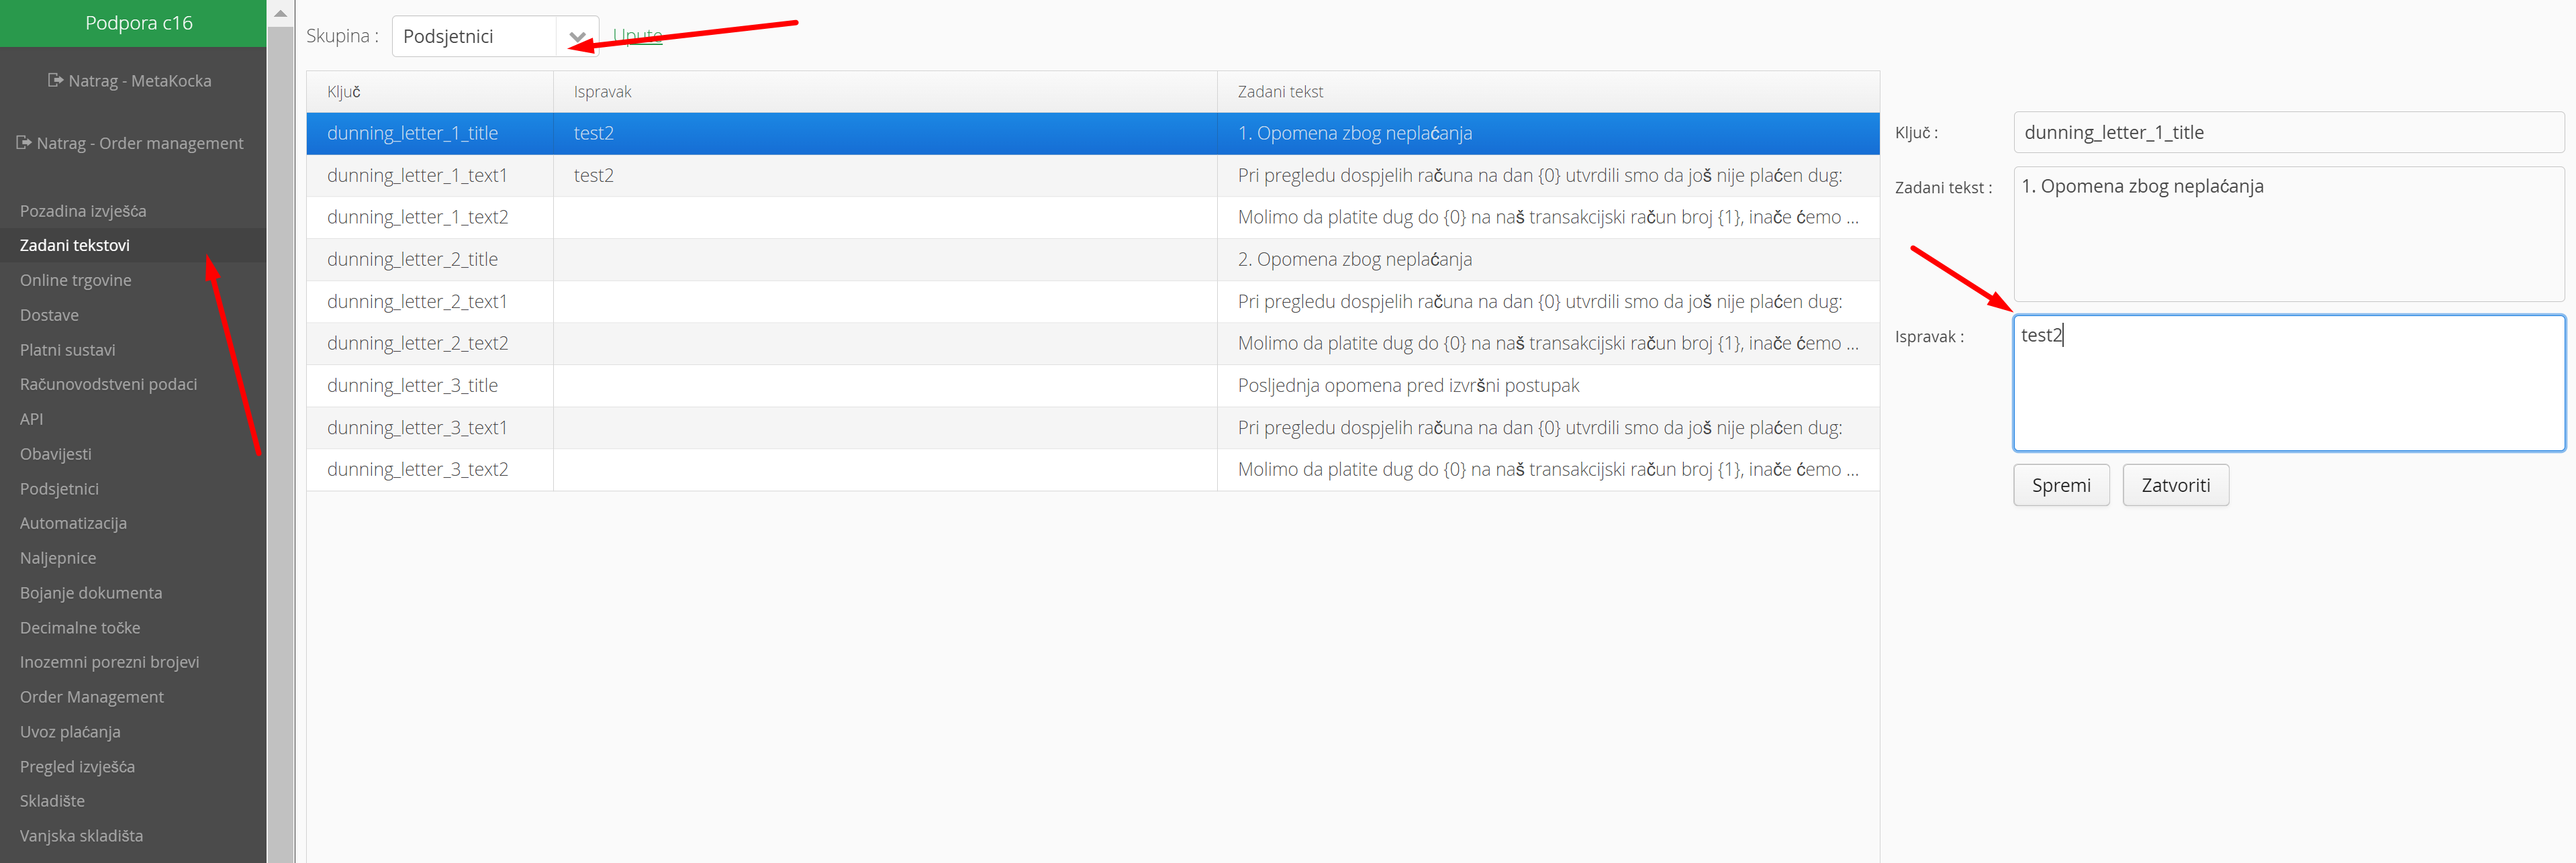Click the Zadani tekst column header
The width and height of the screenshot is (2576, 863).
click(x=1280, y=92)
